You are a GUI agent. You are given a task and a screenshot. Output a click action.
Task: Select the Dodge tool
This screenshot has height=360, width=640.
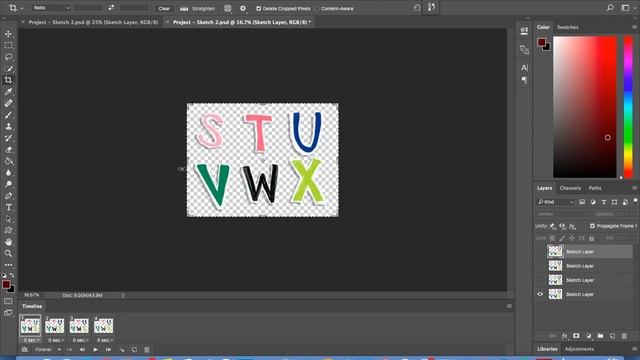[x=8, y=184]
